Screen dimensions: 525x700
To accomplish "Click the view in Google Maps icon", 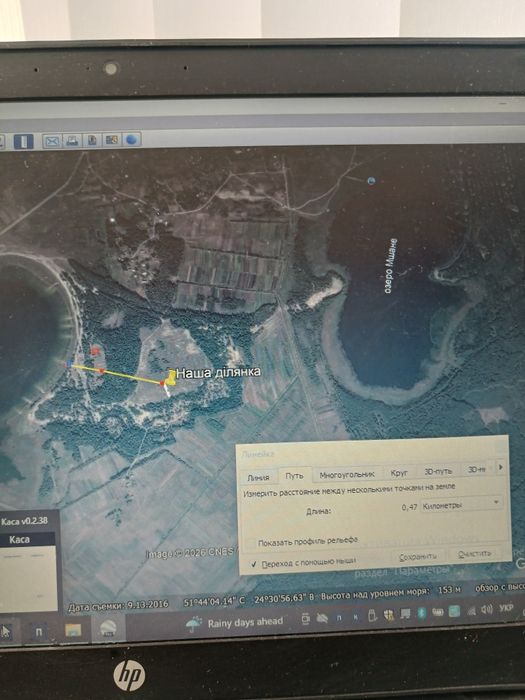I will tap(111, 140).
